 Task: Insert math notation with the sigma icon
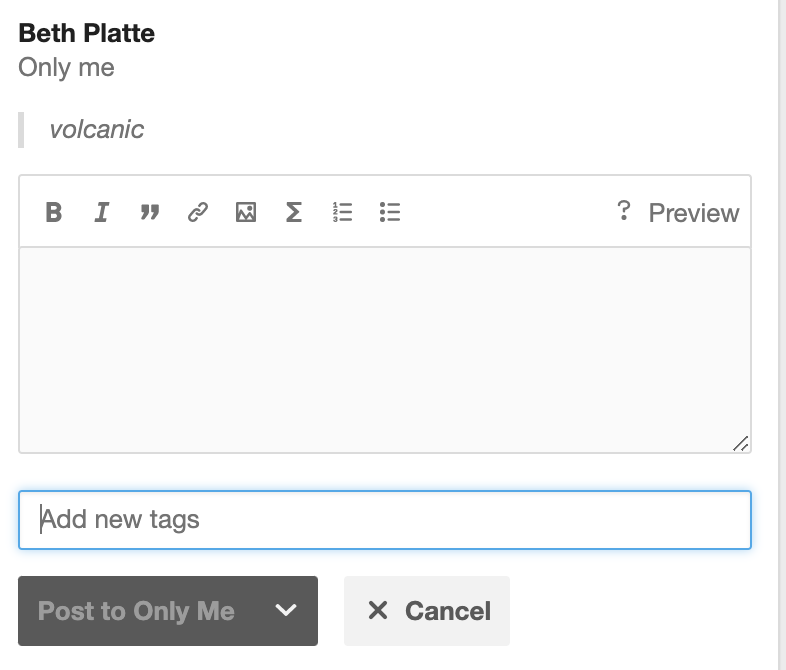[x=294, y=212]
